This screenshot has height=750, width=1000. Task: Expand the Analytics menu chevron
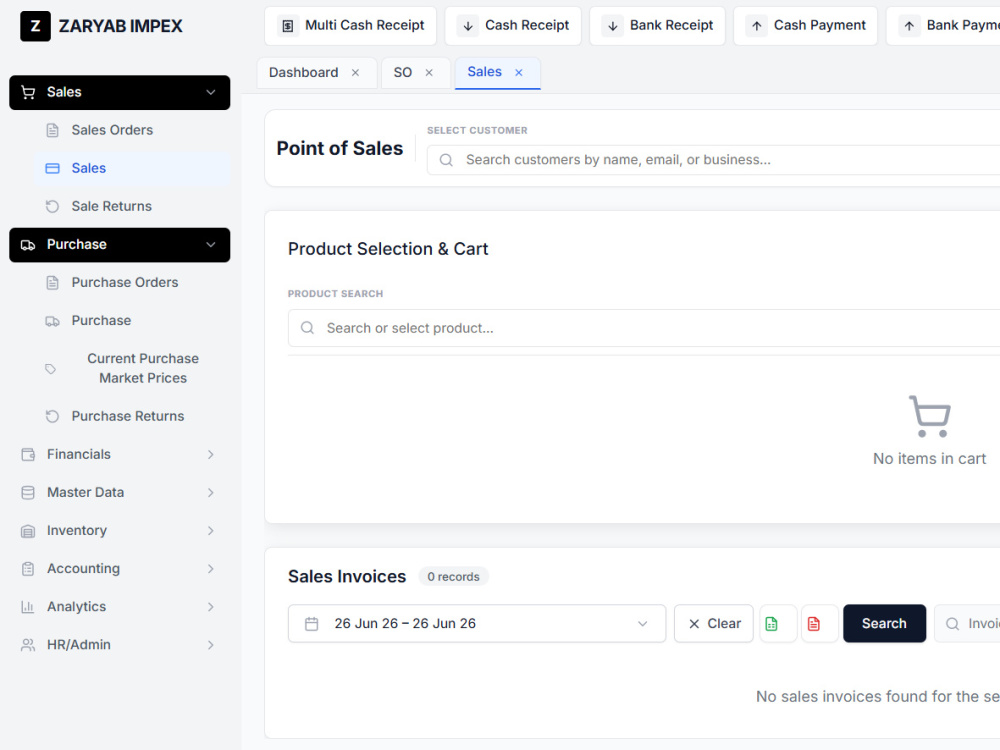[x=210, y=607]
